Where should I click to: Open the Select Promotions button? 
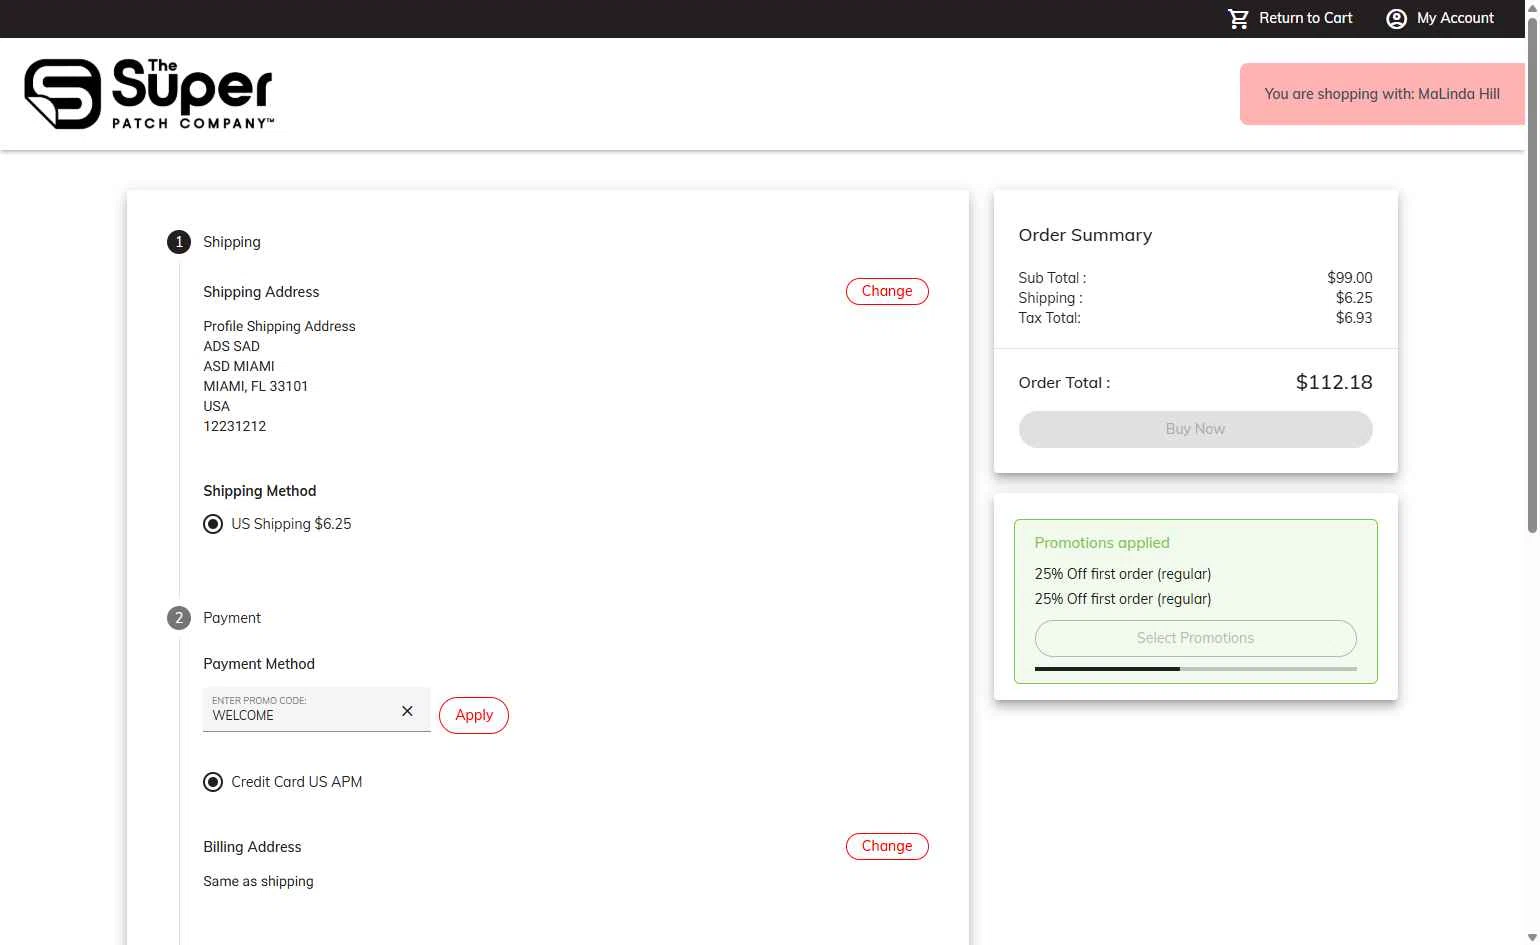[1195, 638]
